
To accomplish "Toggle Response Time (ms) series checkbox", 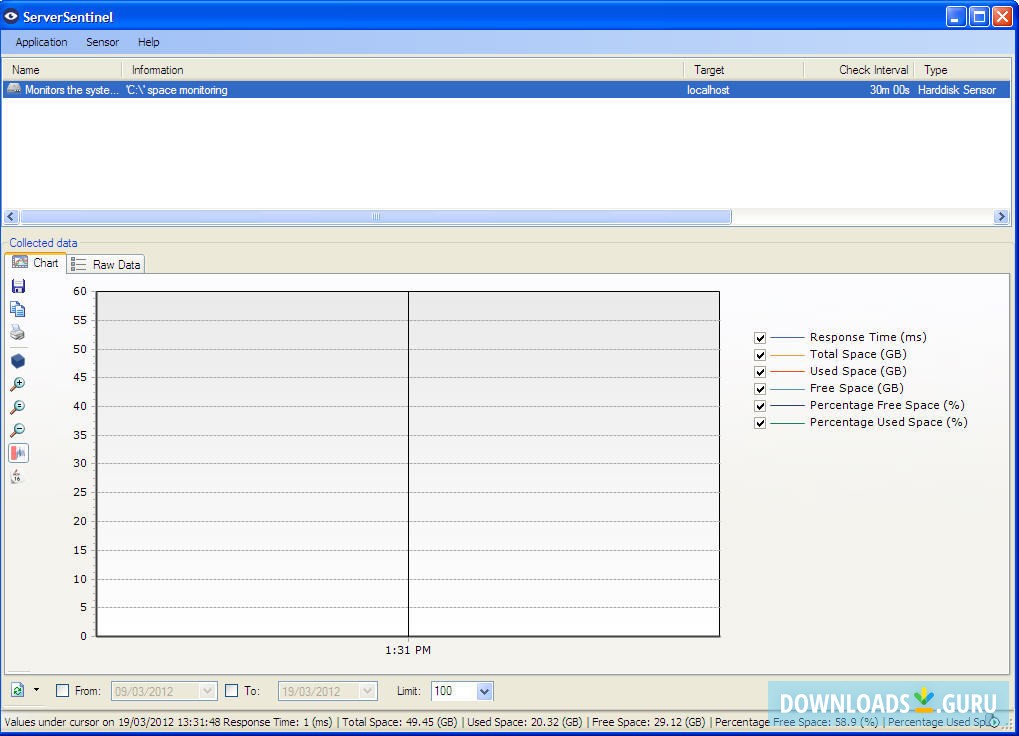I will pos(760,338).
